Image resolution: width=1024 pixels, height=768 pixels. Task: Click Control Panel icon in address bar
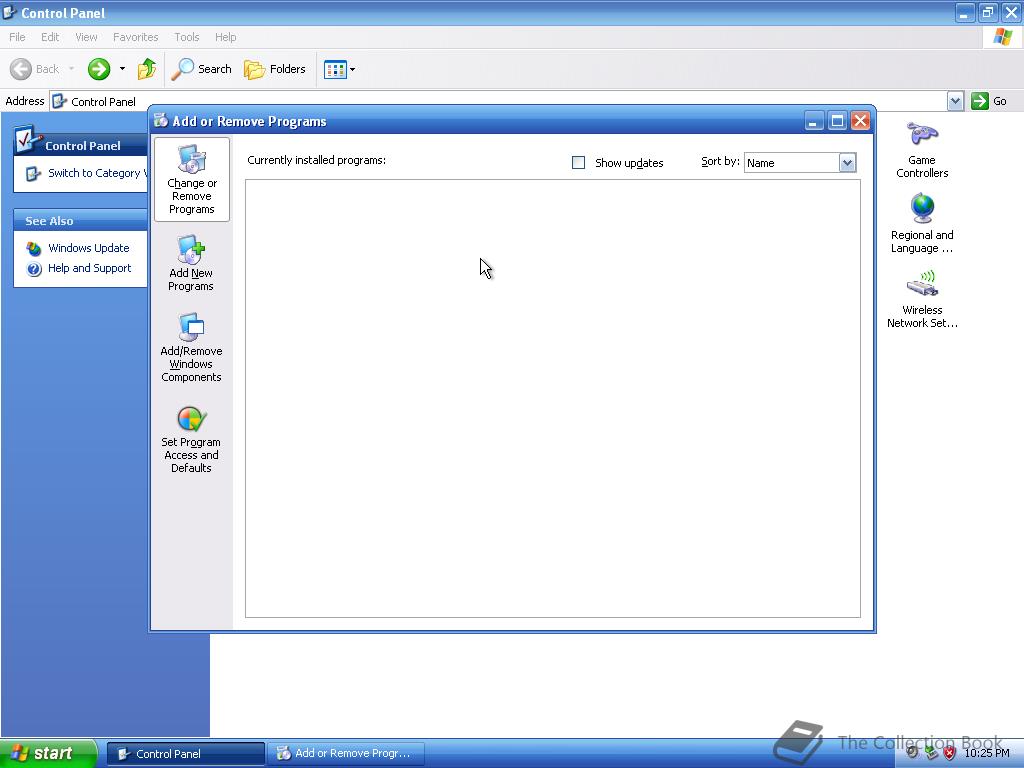60,101
